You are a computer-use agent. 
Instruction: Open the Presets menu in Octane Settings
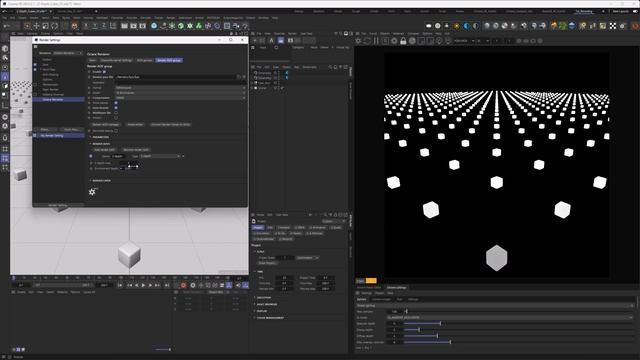point(380,293)
